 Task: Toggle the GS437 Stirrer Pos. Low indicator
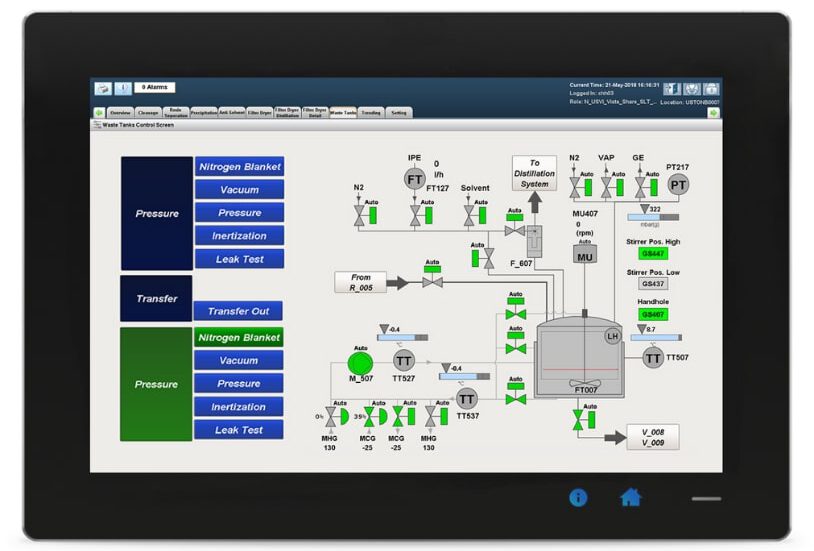(x=653, y=284)
